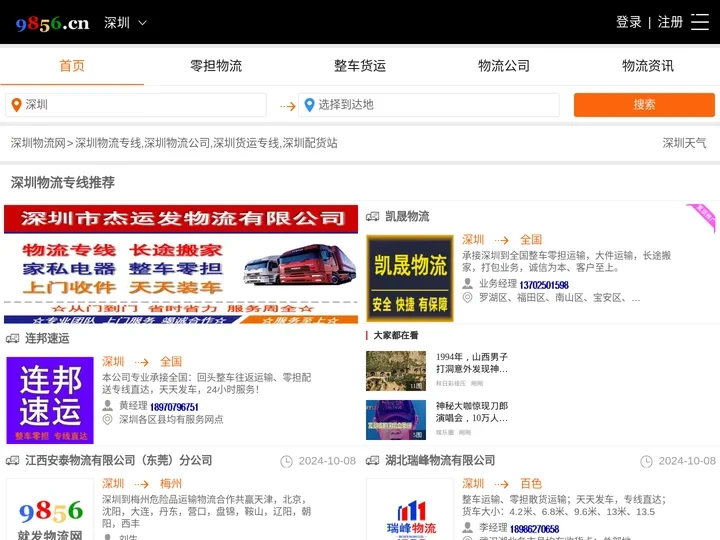Image resolution: width=720 pixels, height=540 pixels.
Task: Open the 深圳市杰运发物流有限公司 banner ad
Action: pos(181,264)
